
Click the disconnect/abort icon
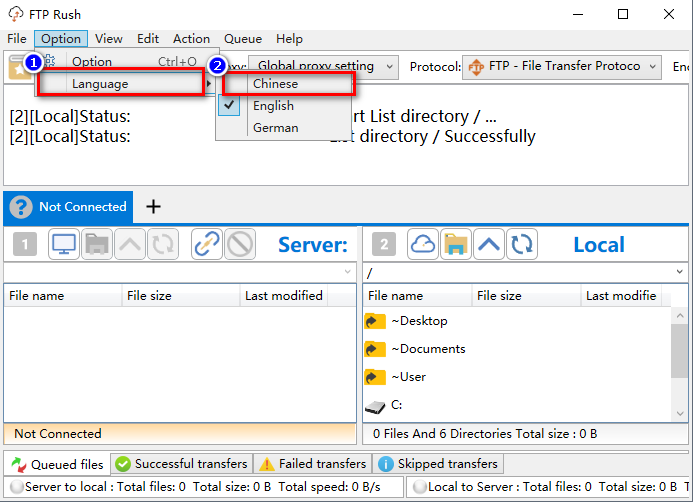(x=240, y=244)
